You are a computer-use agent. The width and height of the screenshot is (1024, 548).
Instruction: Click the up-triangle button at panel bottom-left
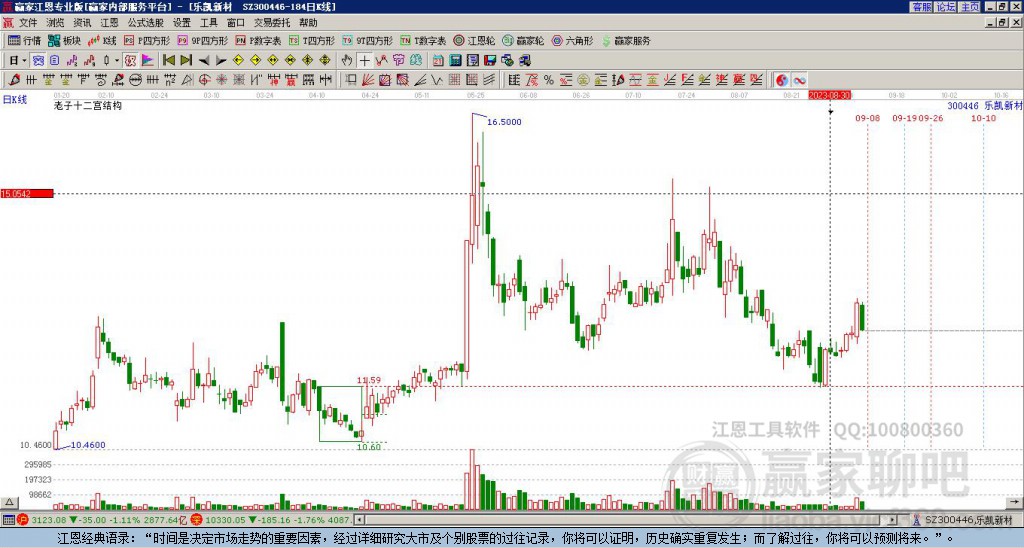tap(8, 502)
